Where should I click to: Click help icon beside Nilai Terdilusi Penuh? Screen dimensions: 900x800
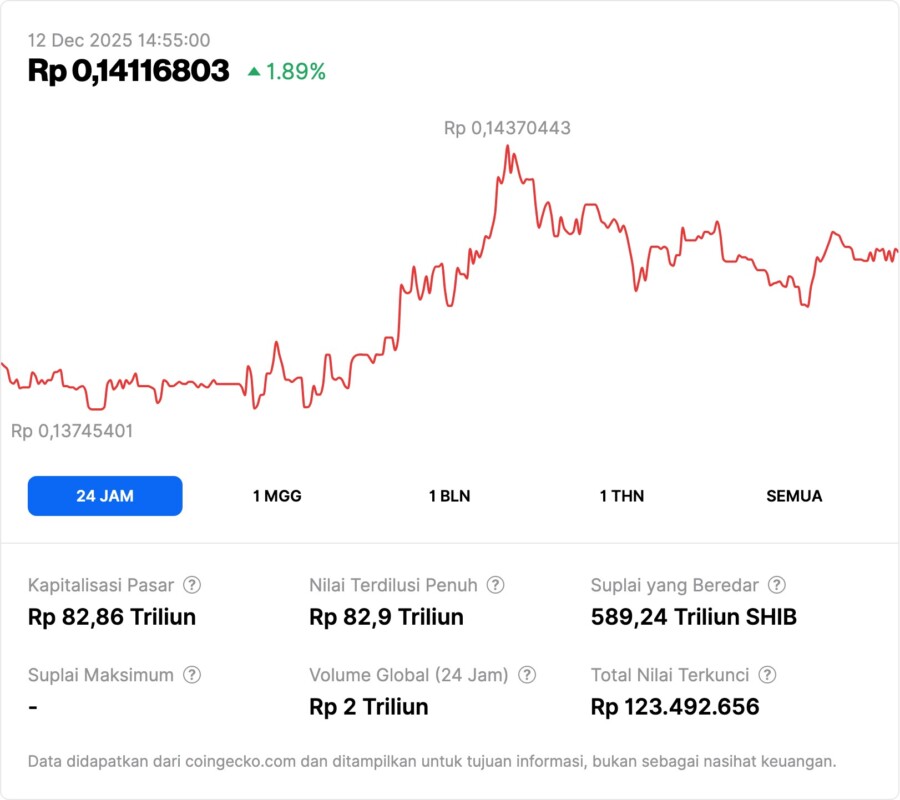[495, 585]
